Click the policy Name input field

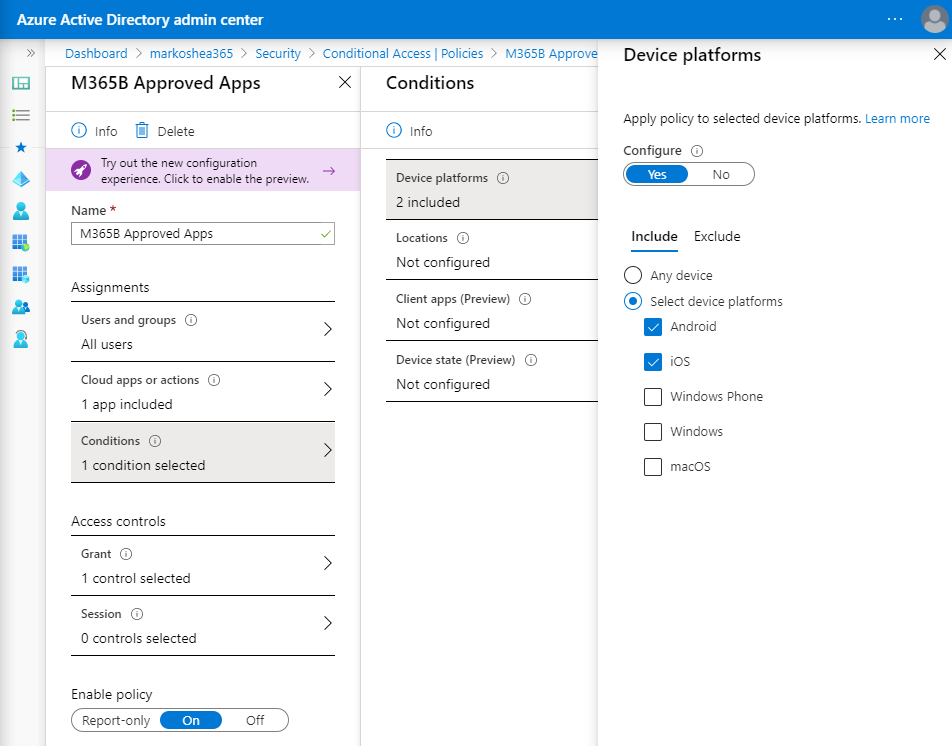coord(203,234)
